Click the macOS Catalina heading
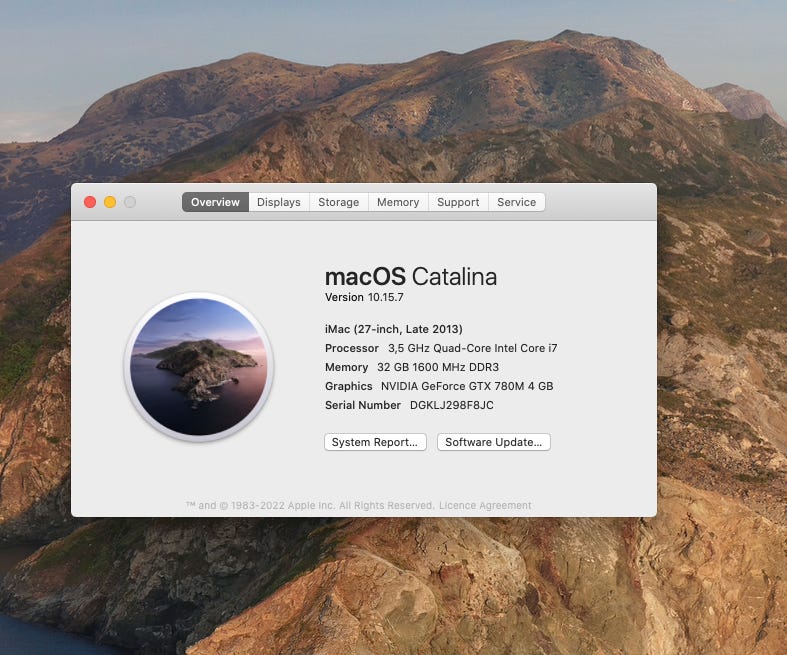The image size is (787, 655). (411, 277)
